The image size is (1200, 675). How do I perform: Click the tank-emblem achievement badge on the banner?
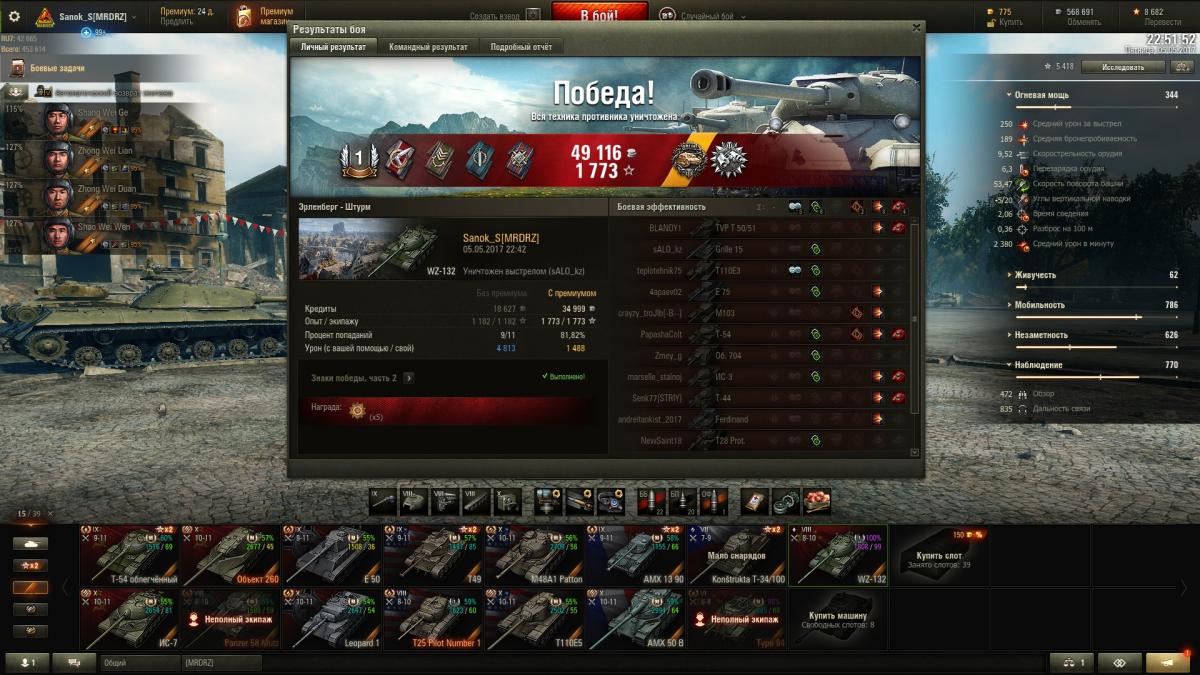[687, 159]
